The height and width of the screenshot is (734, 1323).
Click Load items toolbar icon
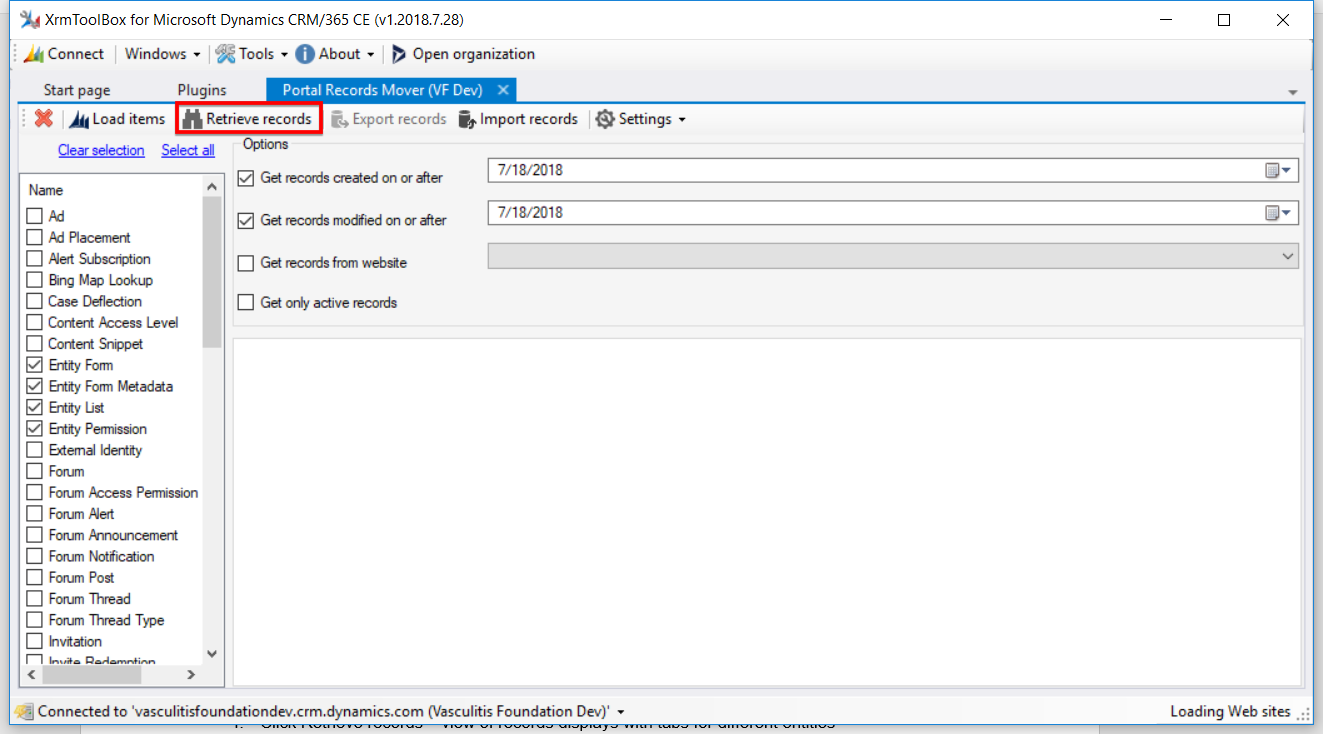point(79,119)
